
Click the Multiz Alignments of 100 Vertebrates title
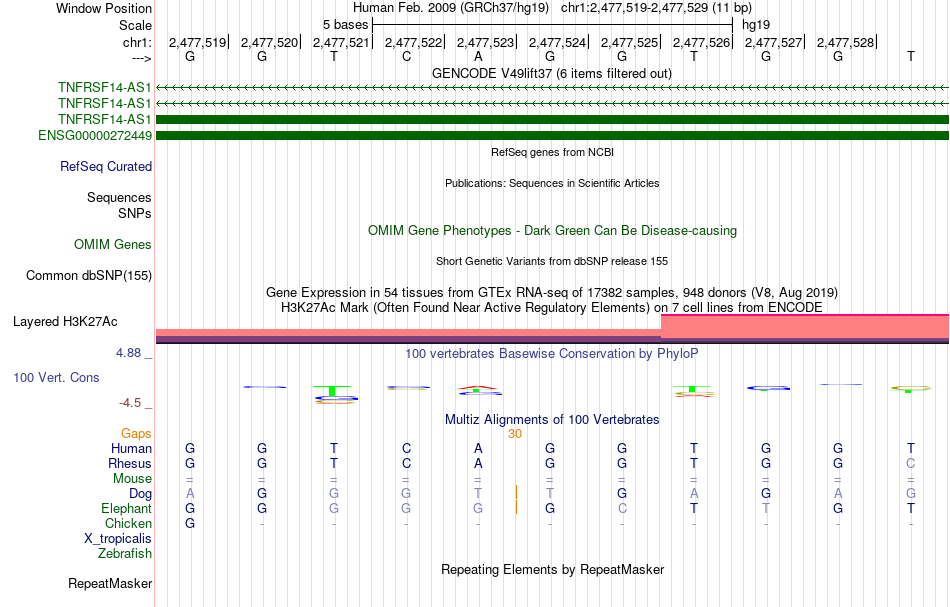point(552,419)
